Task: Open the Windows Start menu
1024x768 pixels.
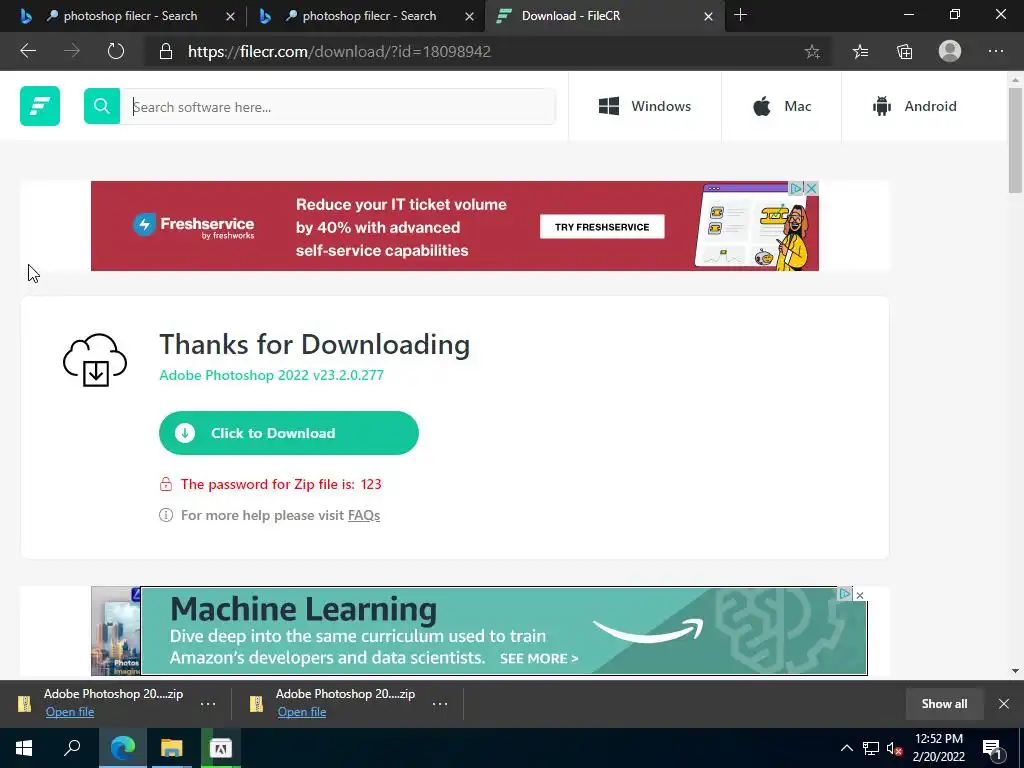Action: [24, 748]
